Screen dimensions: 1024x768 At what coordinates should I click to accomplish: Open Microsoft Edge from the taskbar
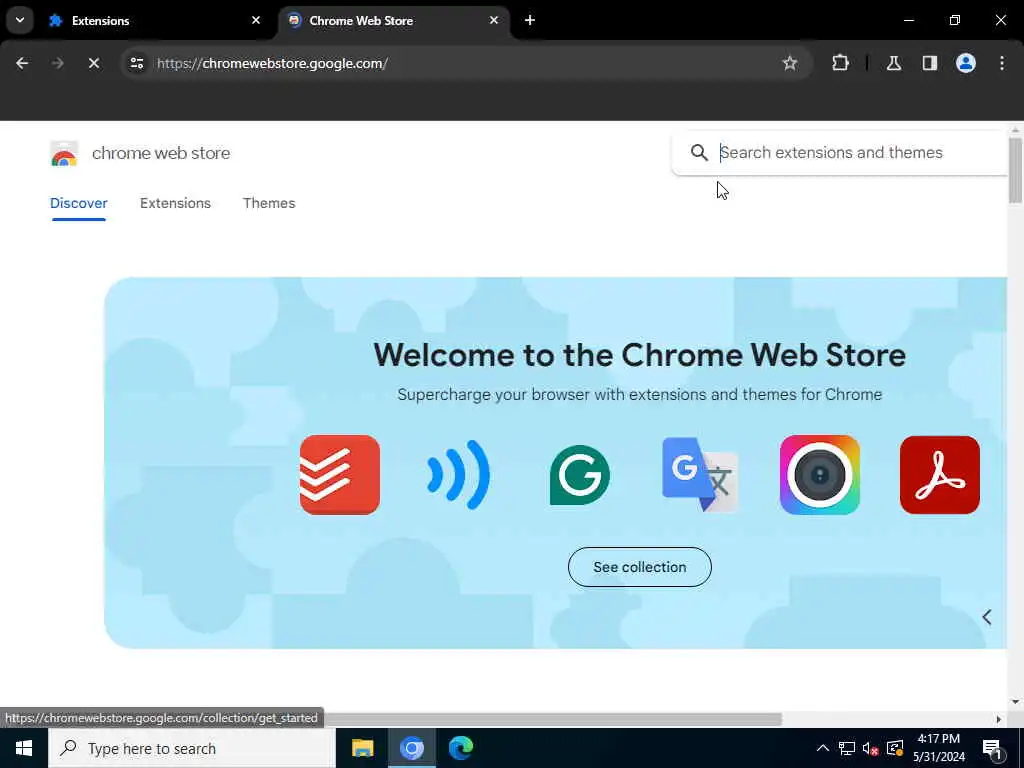(460, 748)
